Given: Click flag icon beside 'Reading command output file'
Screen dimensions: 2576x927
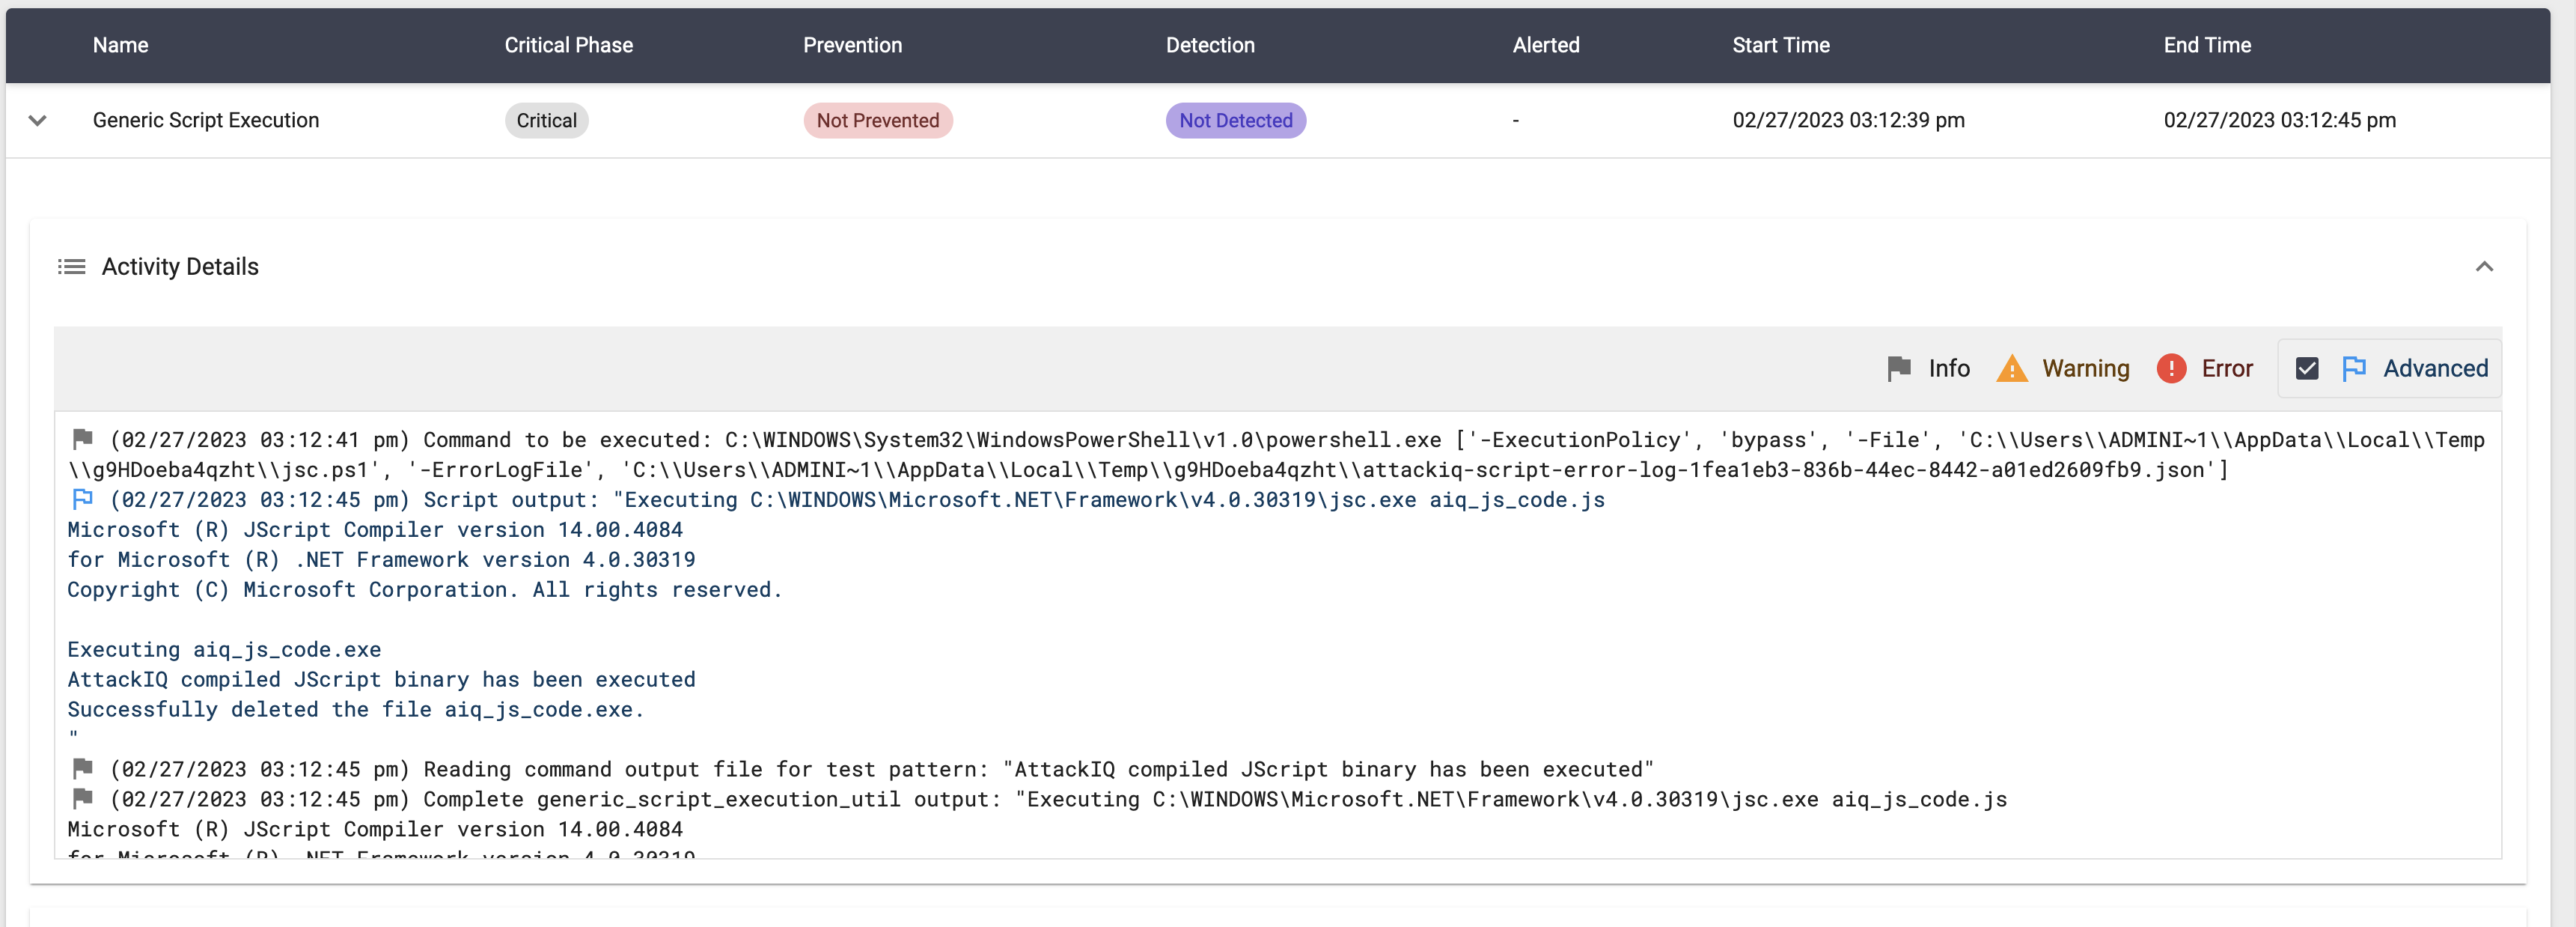Looking at the screenshot, I should [83, 768].
